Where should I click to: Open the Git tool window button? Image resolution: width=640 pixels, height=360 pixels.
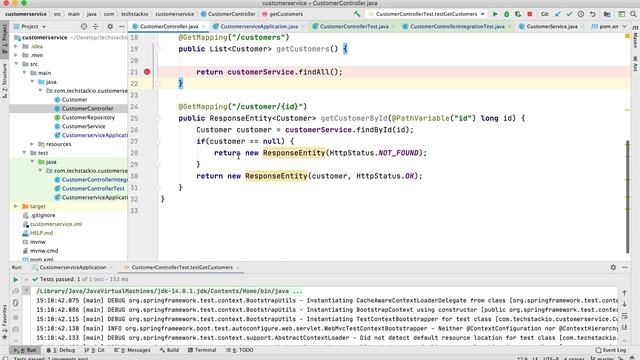click(x=94, y=350)
